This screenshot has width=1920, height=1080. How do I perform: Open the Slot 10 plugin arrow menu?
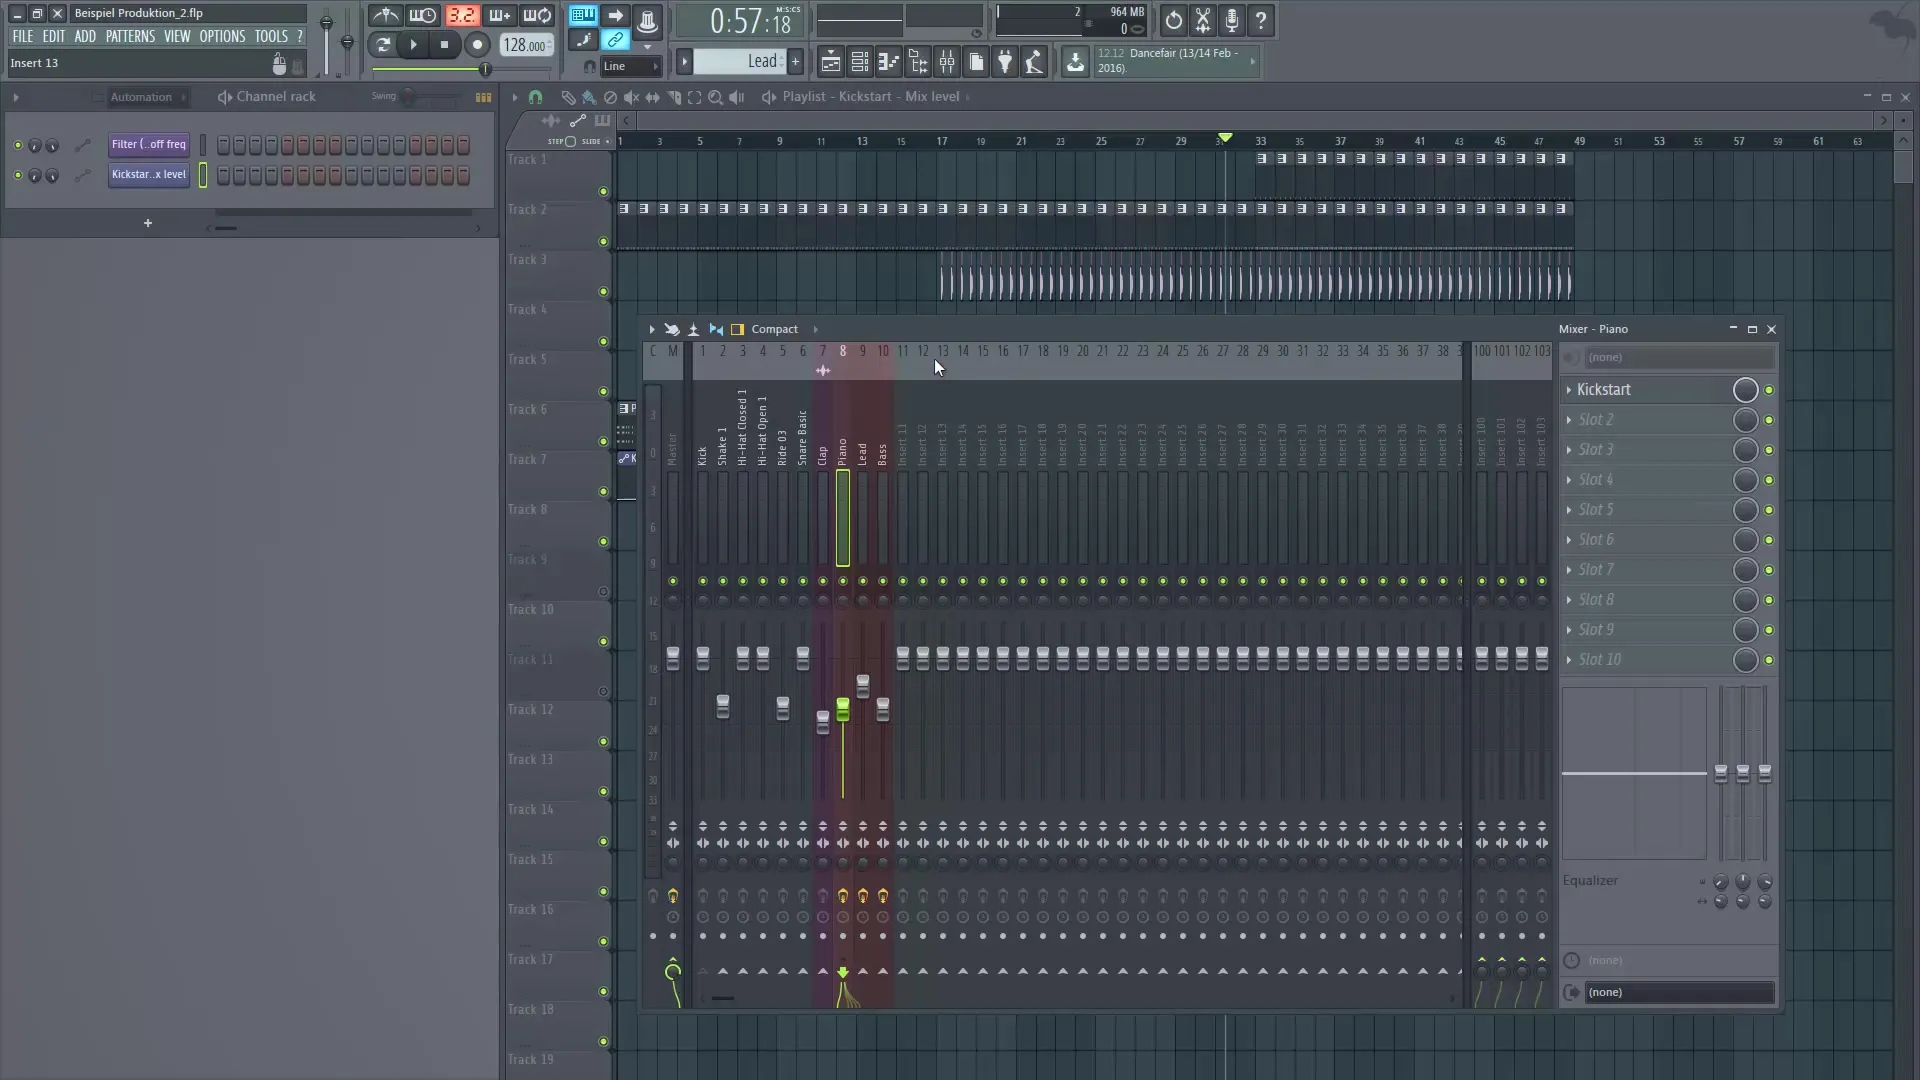click(1569, 660)
